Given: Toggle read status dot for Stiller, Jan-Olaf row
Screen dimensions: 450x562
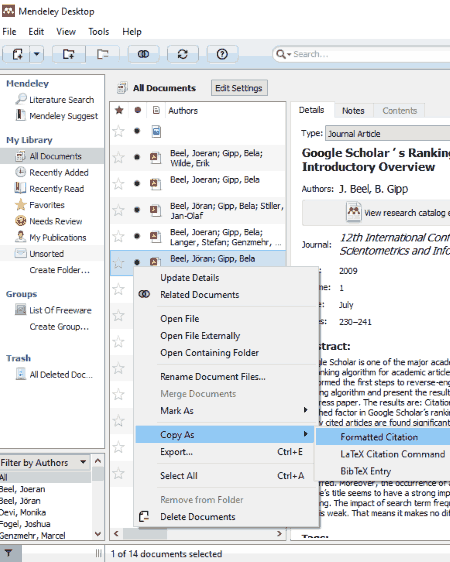Looking at the screenshot, I should [137, 210].
